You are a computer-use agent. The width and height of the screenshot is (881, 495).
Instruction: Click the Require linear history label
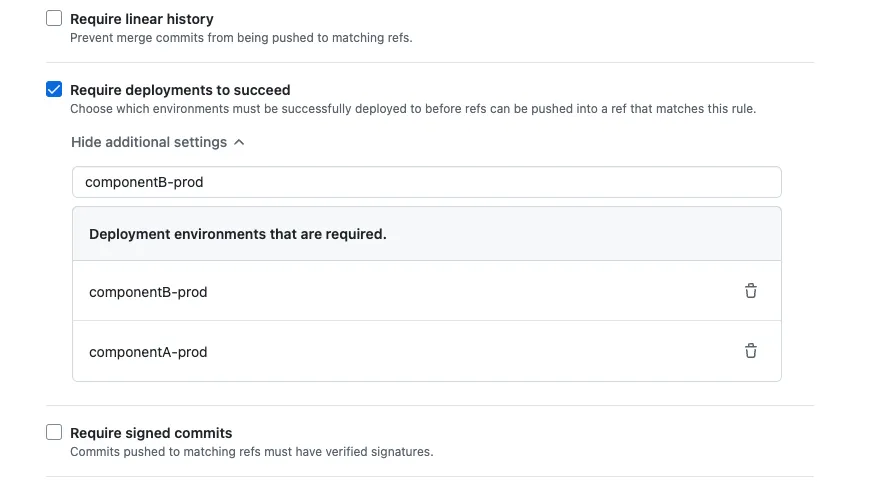point(142,19)
